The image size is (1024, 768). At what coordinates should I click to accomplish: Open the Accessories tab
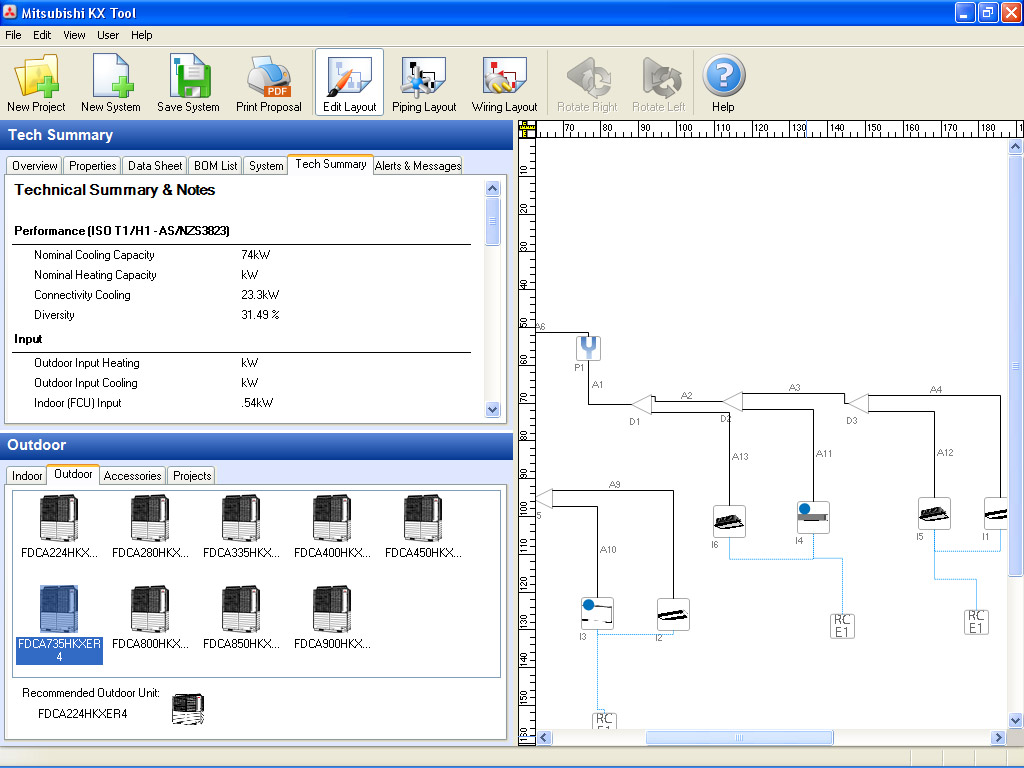coord(132,476)
